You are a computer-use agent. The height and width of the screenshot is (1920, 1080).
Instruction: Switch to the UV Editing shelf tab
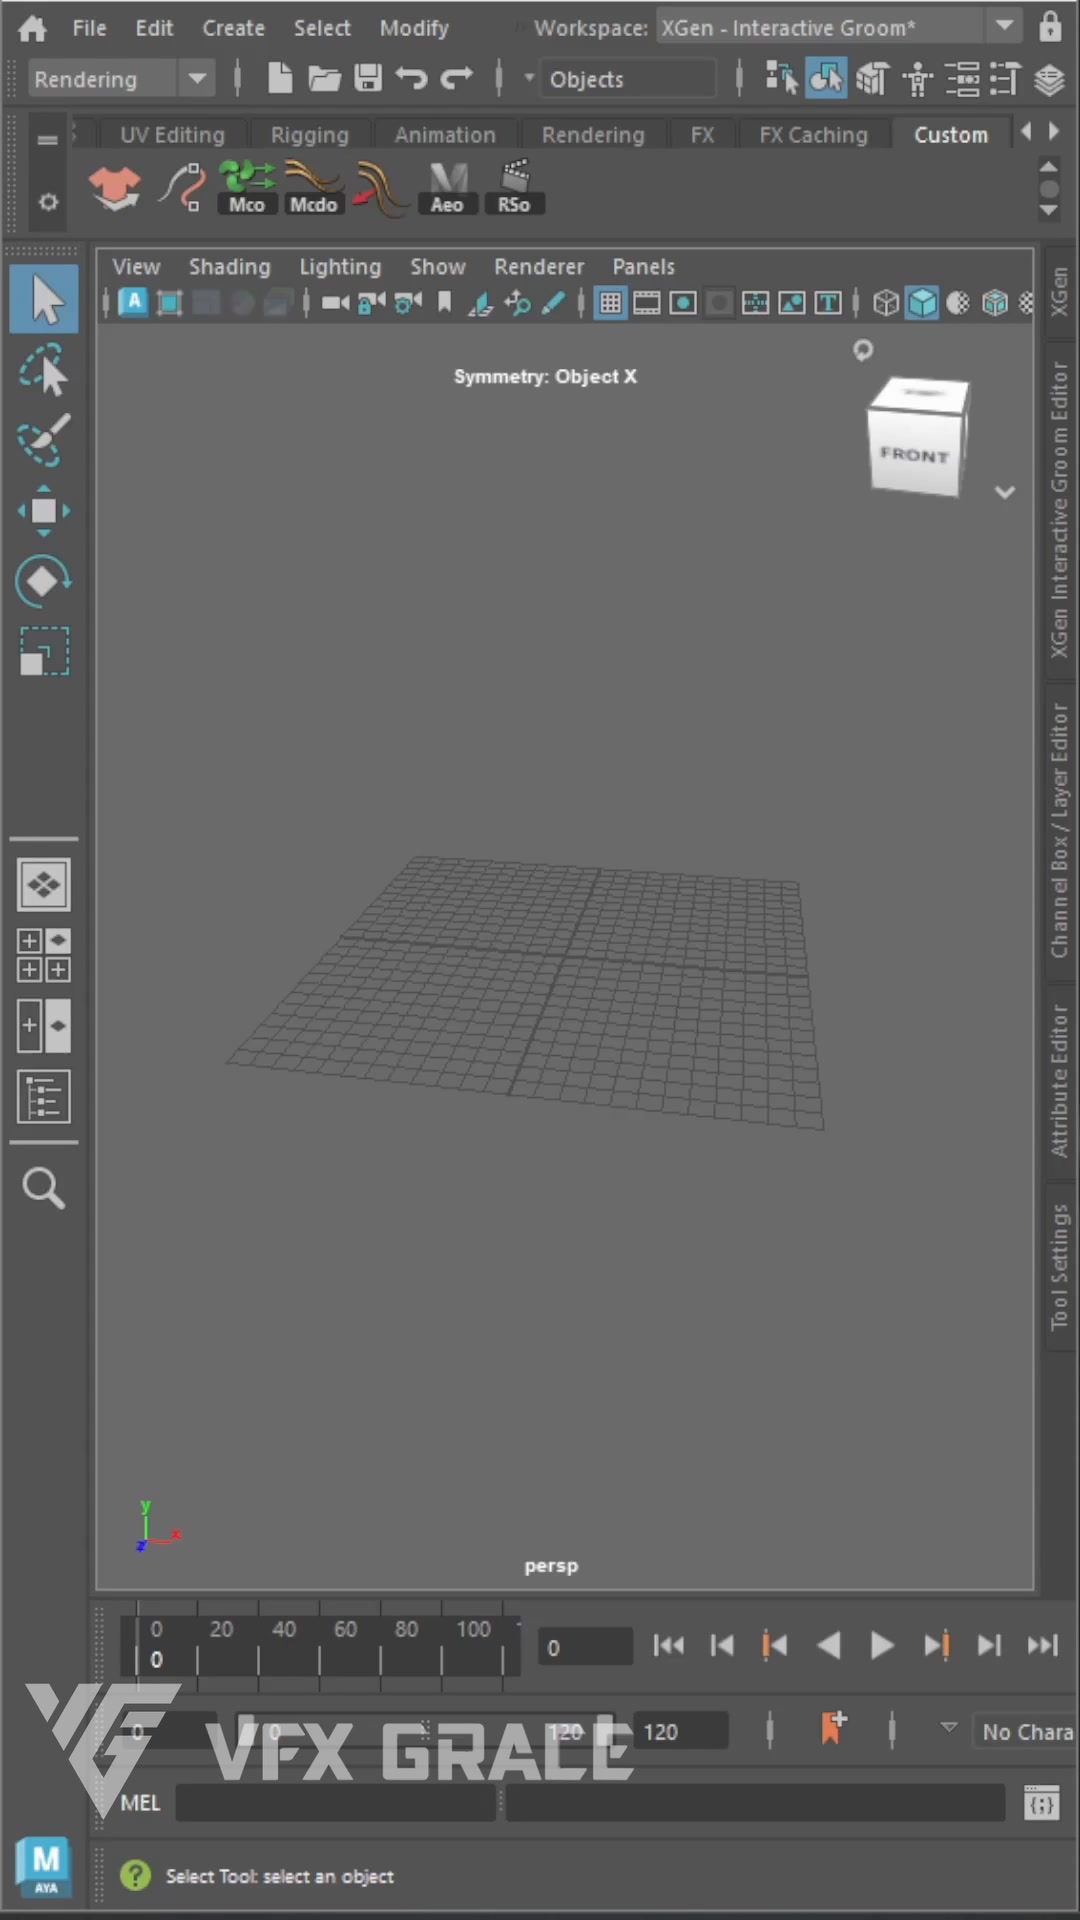[x=172, y=135]
